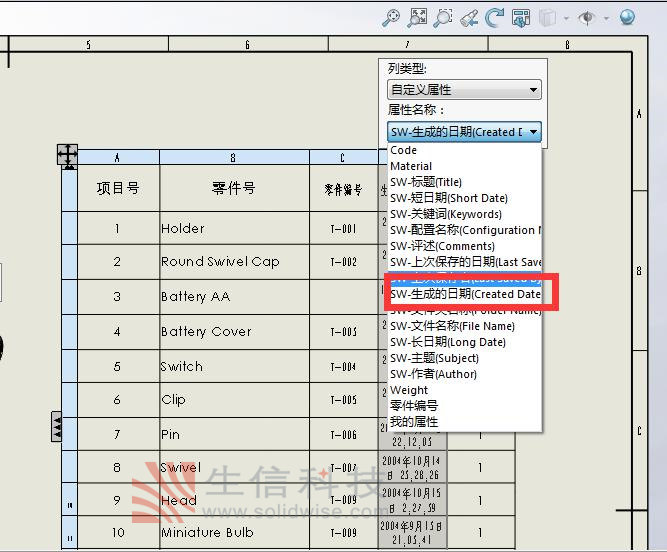Click the 项目号 header cell
The width and height of the screenshot is (667, 552).
(x=118, y=188)
